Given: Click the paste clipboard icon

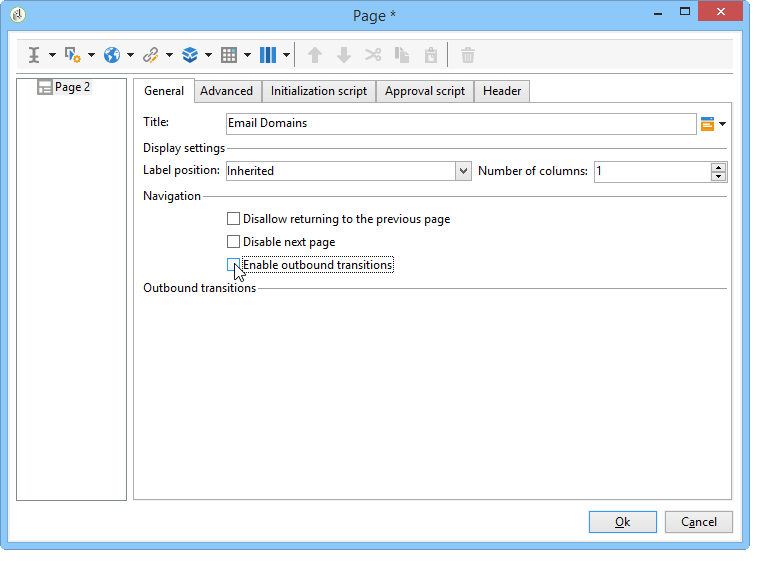Looking at the screenshot, I should click(431, 55).
